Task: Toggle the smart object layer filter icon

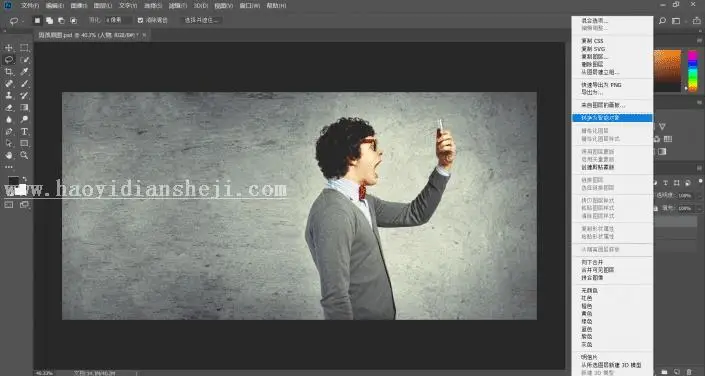Action: (687, 183)
